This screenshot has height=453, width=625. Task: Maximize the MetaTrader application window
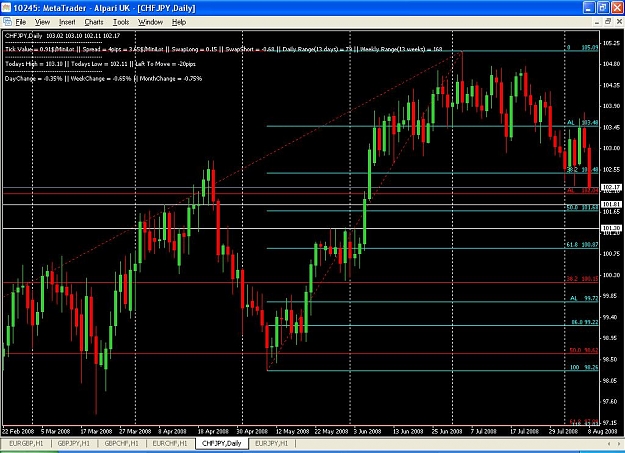(603, 8)
